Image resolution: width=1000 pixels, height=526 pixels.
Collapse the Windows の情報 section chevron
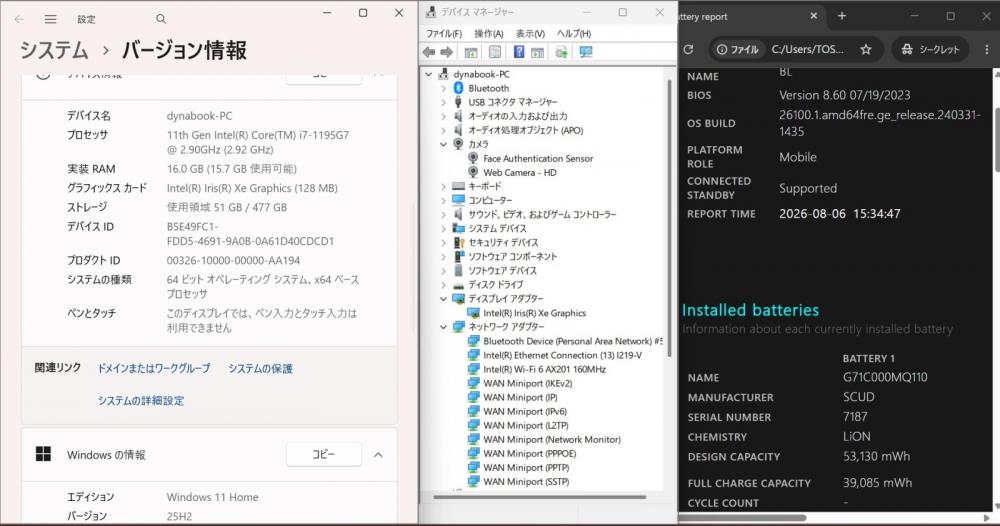(x=378, y=455)
